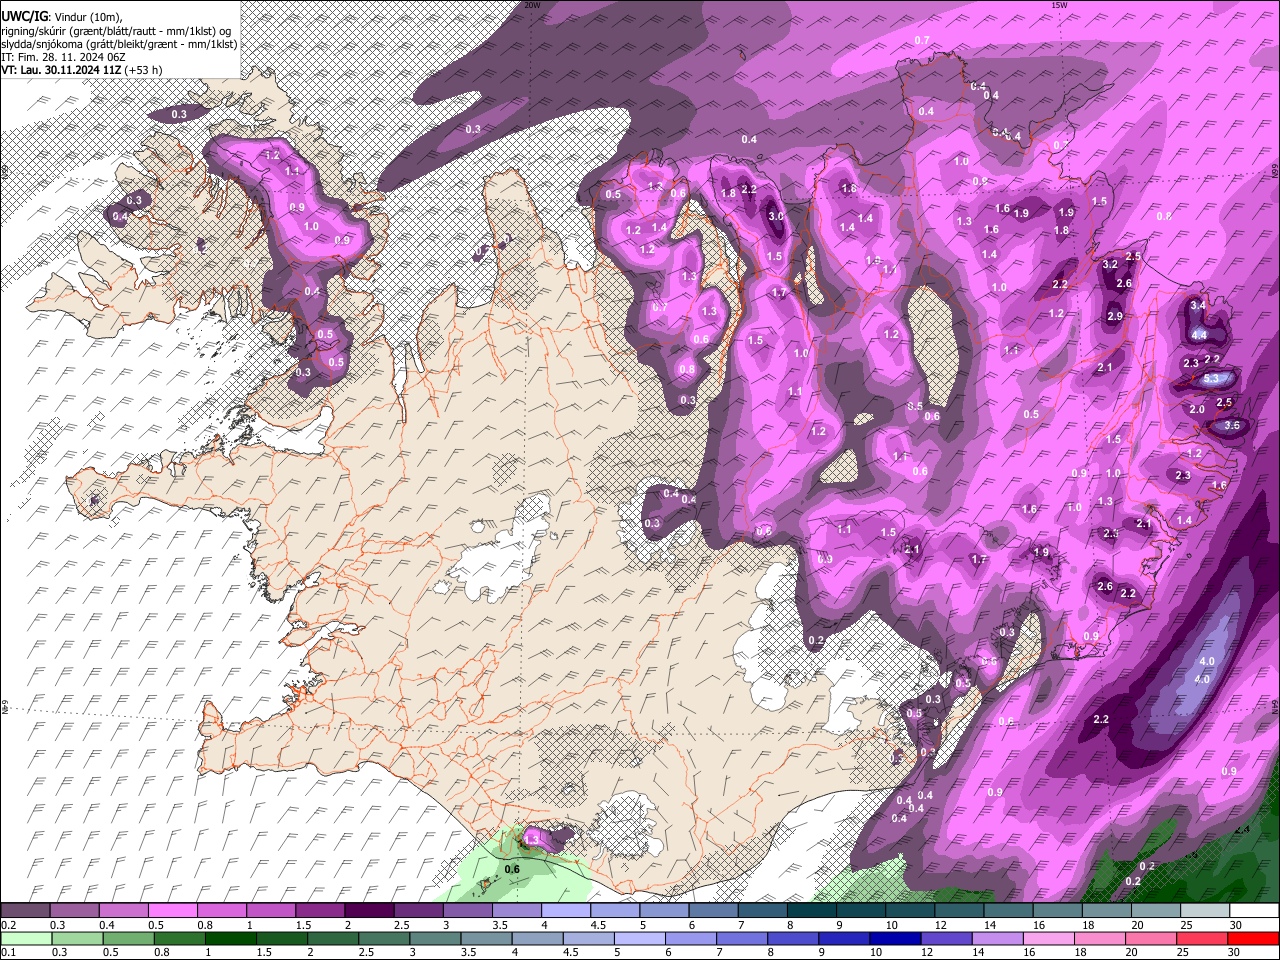
Task: Select the darkest purple swatch labeled 2 in the snow legend
Action: pos(368,910)
